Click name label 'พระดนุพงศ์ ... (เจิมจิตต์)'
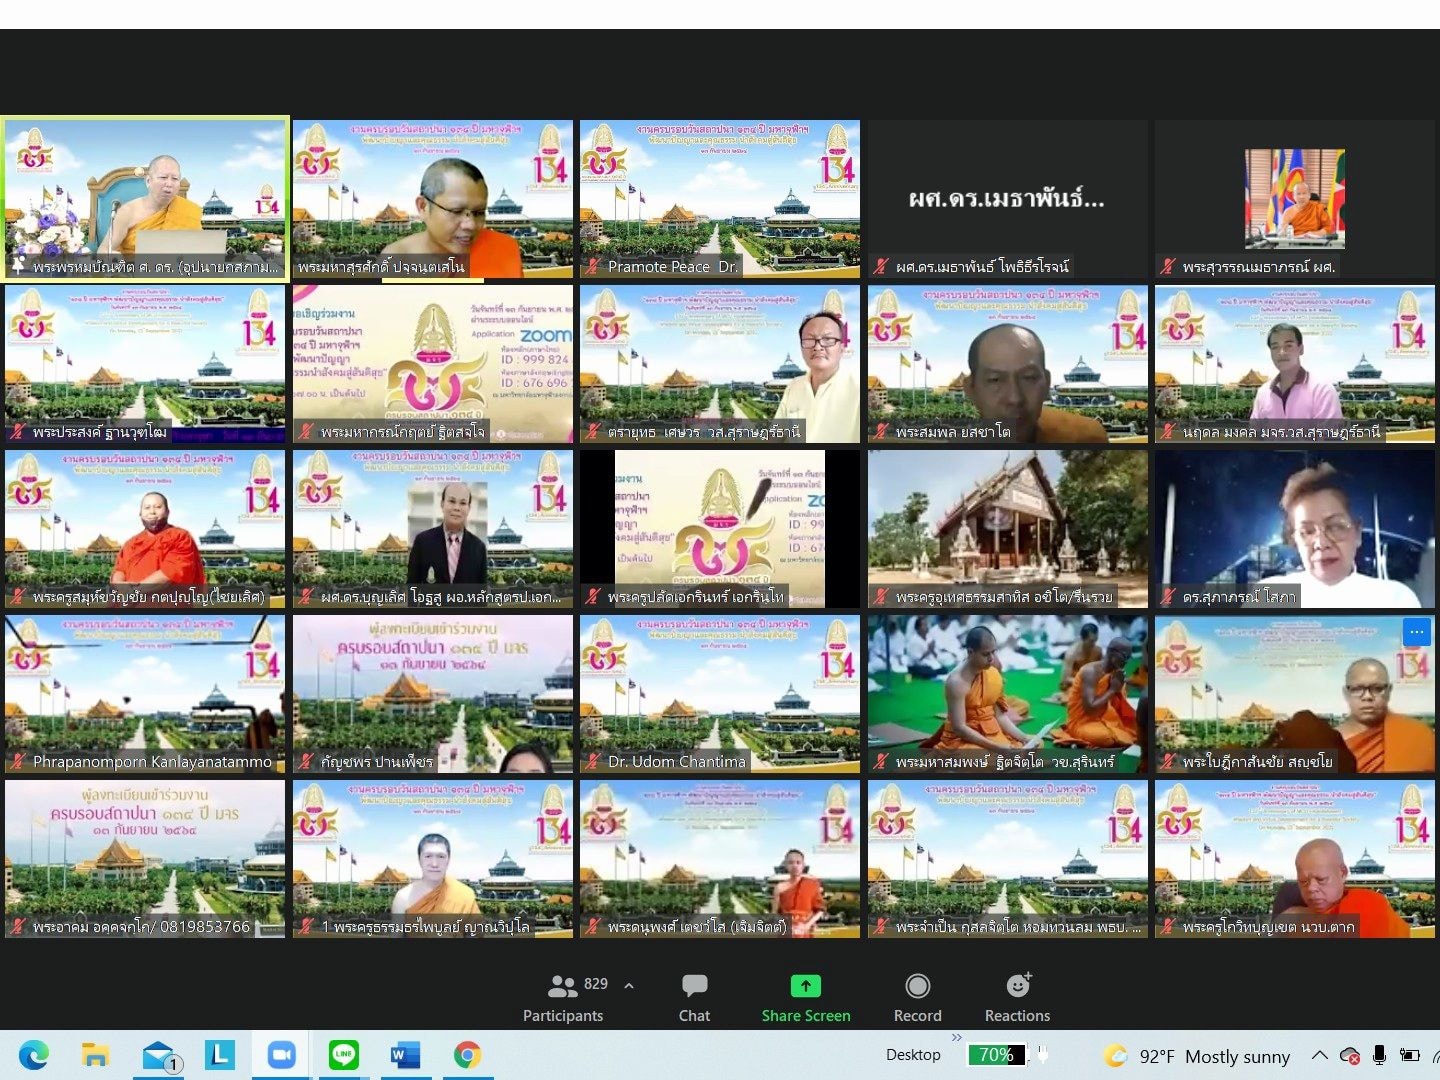This screenshot has height=1080, width=1440. [x=698, y=927]
